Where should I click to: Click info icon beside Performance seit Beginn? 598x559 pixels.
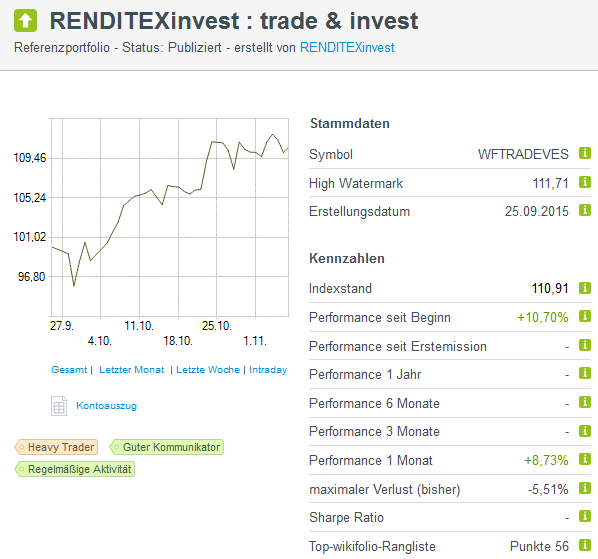click(x=585, y=316)
